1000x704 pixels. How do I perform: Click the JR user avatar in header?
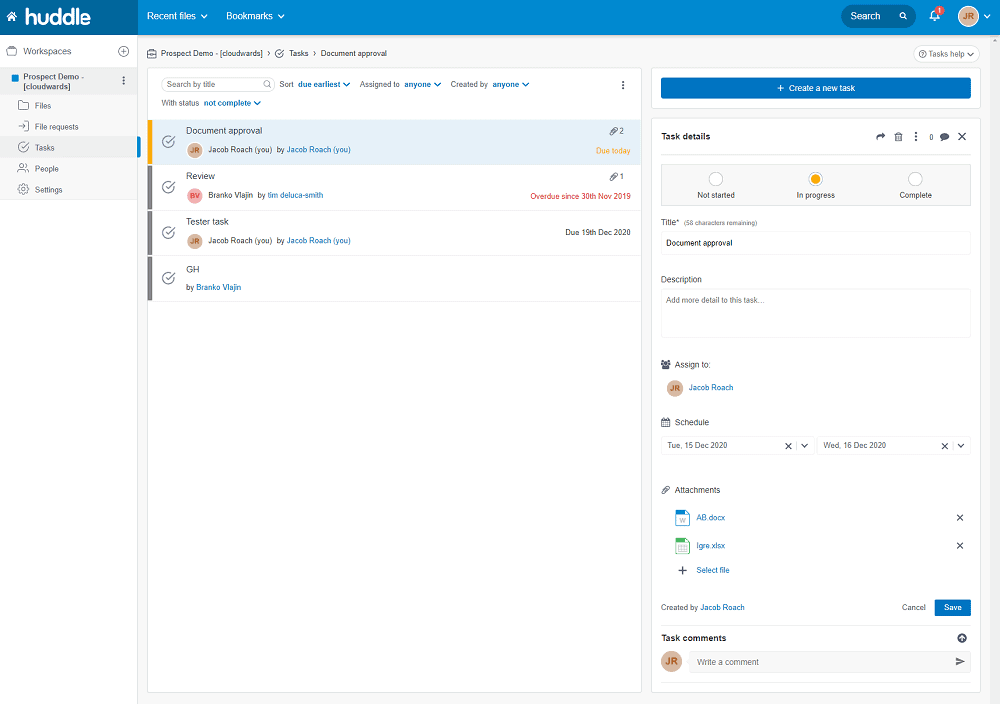pos(968,16)
